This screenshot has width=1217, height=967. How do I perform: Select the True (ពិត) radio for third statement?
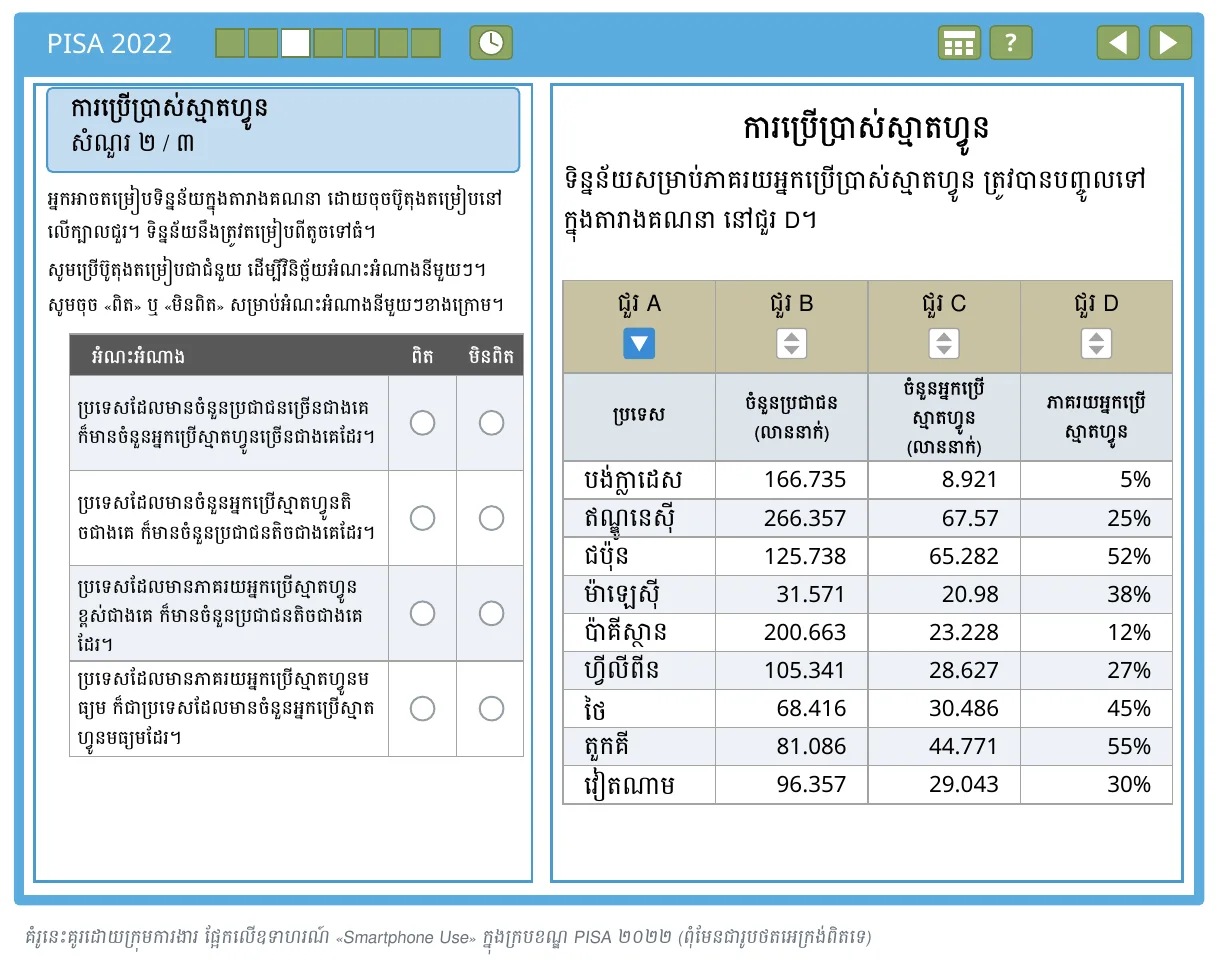click(423, 613)
